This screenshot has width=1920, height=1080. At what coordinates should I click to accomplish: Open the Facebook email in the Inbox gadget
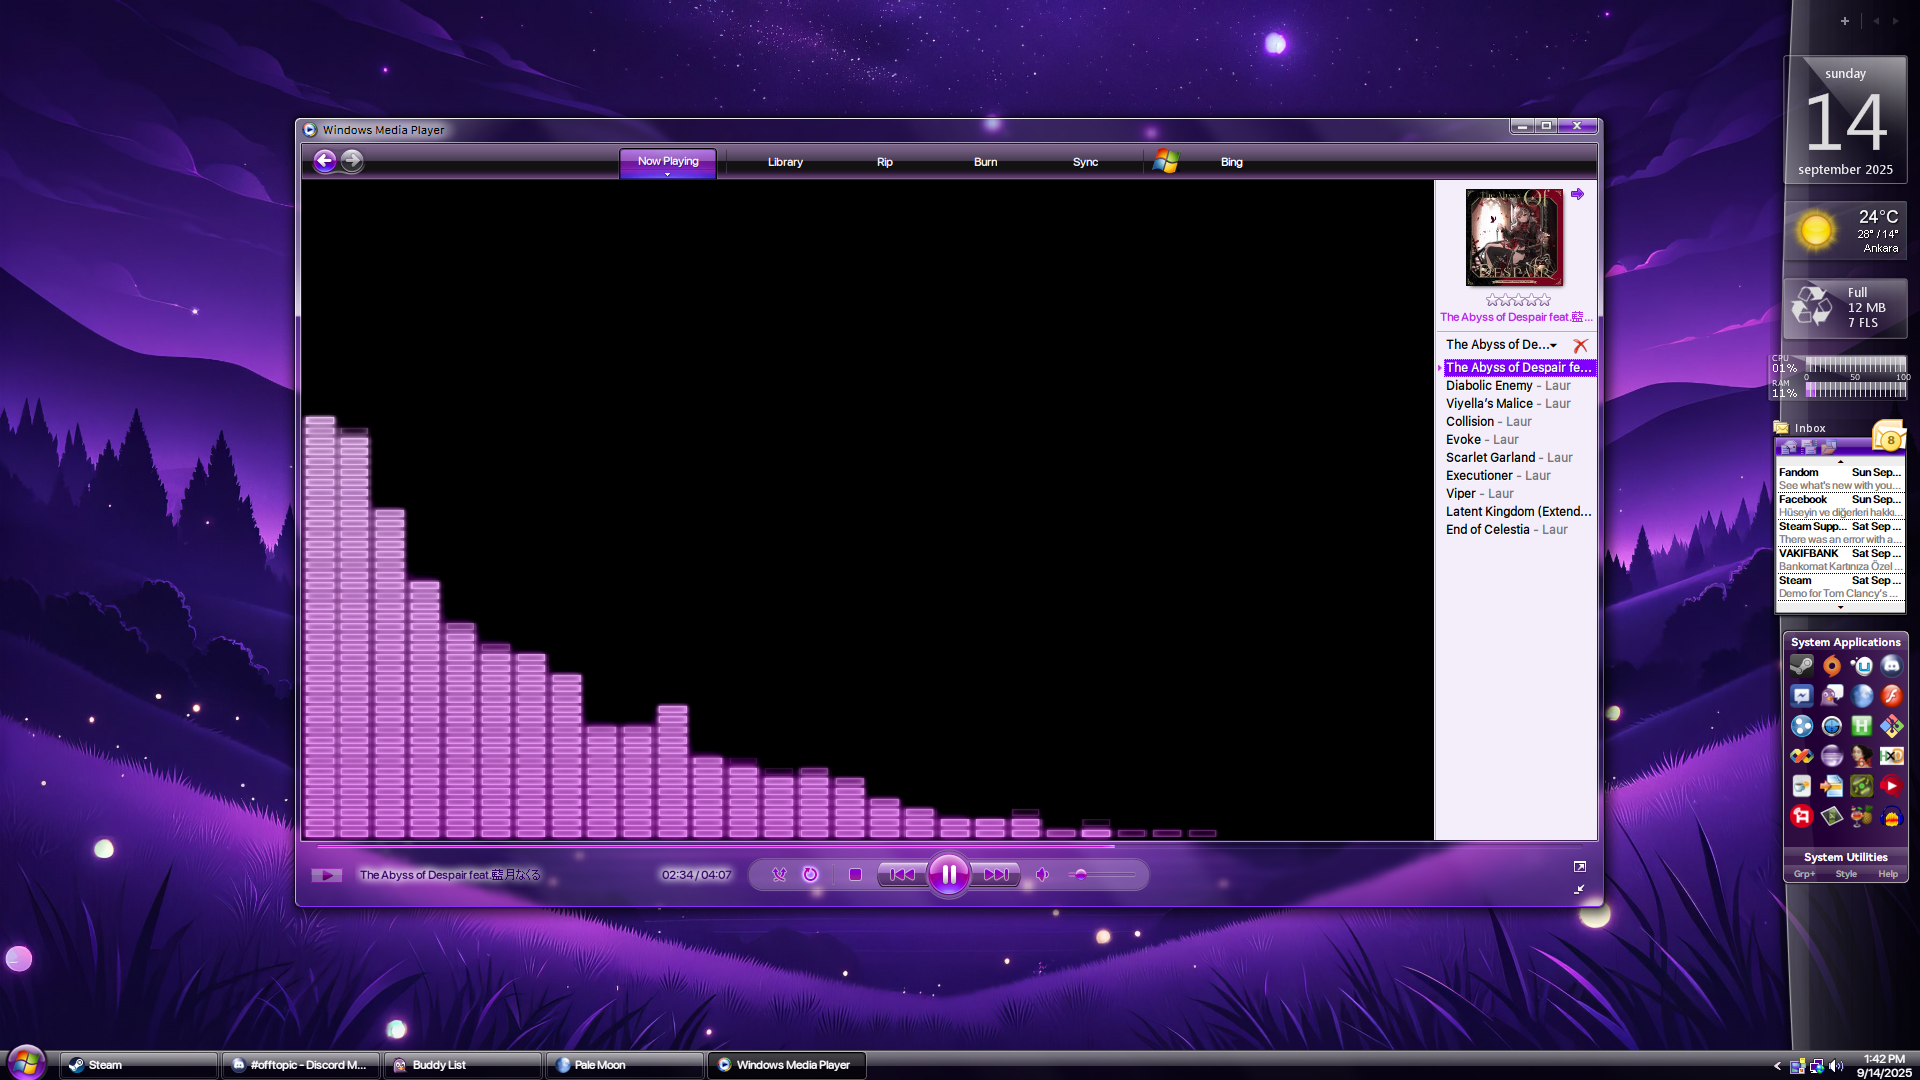[x=1839, y=506]
